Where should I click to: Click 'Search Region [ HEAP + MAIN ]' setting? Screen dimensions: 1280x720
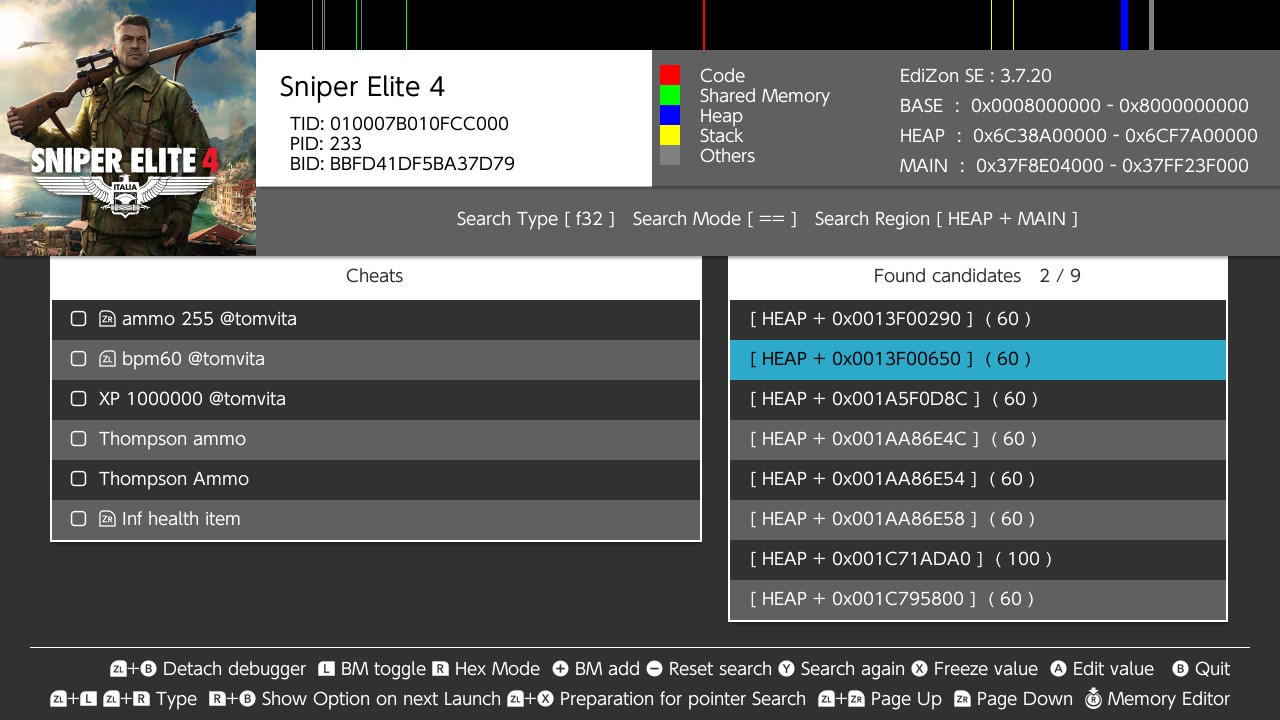[946, 219]
